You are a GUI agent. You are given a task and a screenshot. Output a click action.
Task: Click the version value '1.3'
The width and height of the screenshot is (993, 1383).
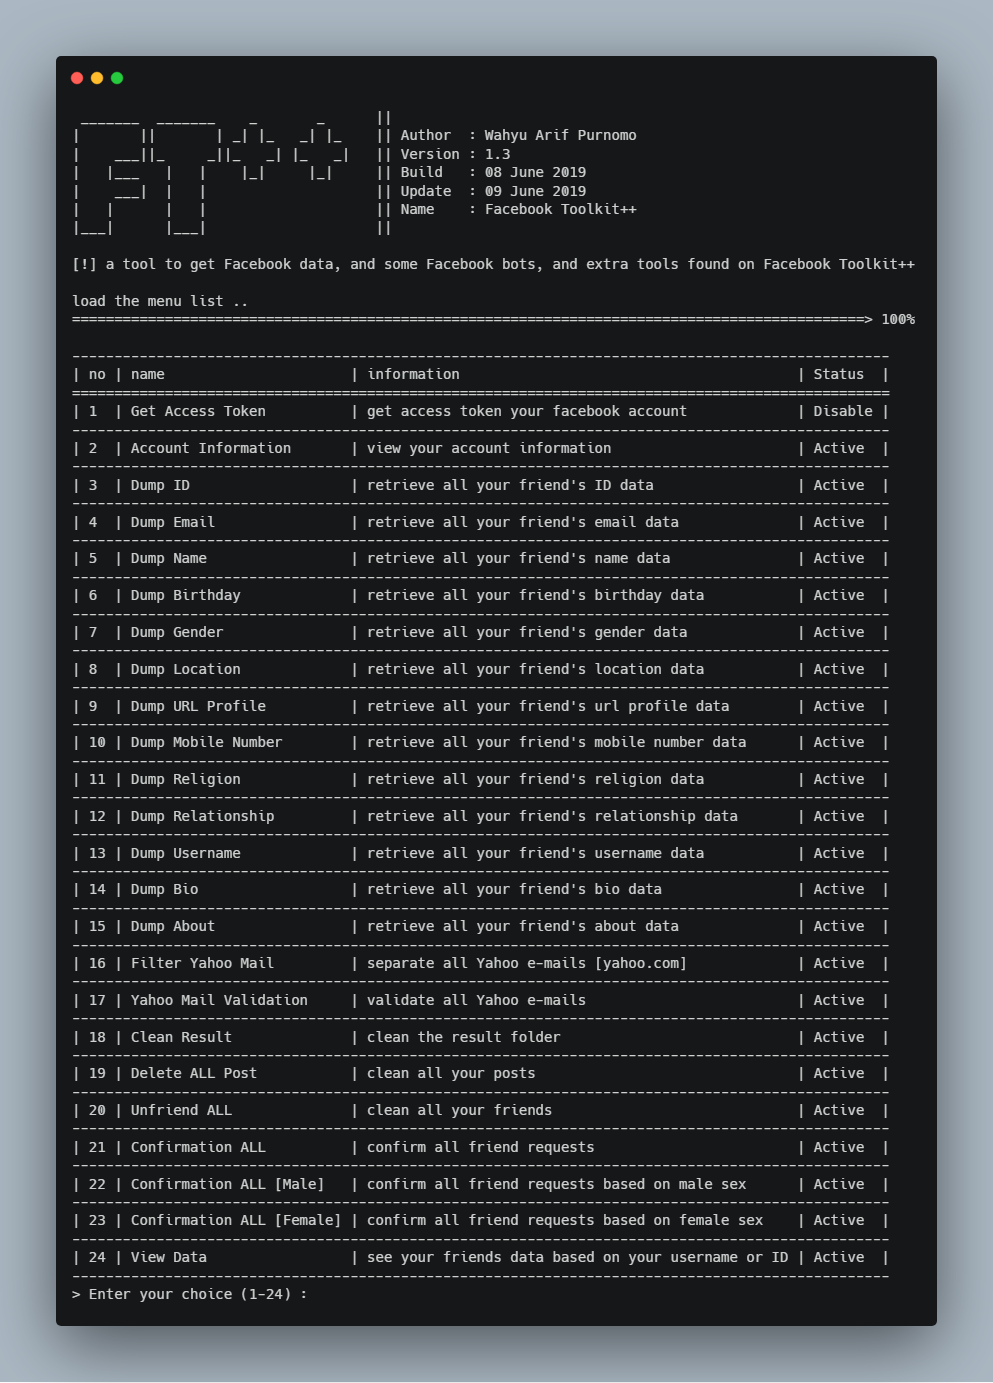click(498, 154)
